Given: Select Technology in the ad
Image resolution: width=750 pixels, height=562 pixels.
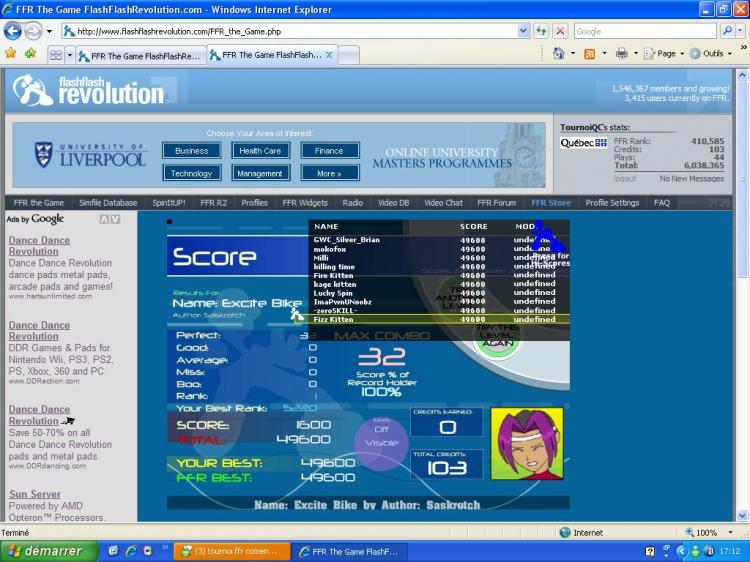Looking at the screenshot, I should click(x=191, y=173).
